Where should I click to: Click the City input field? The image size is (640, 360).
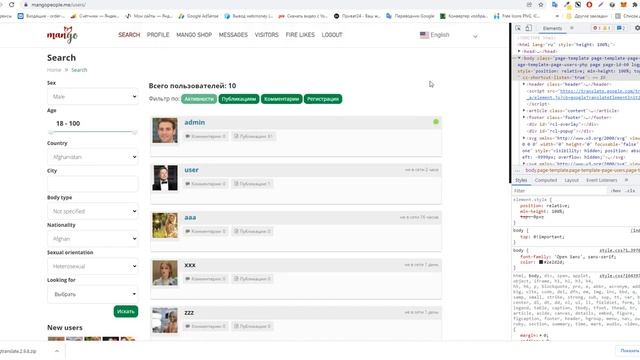click(x=93, y=184)
